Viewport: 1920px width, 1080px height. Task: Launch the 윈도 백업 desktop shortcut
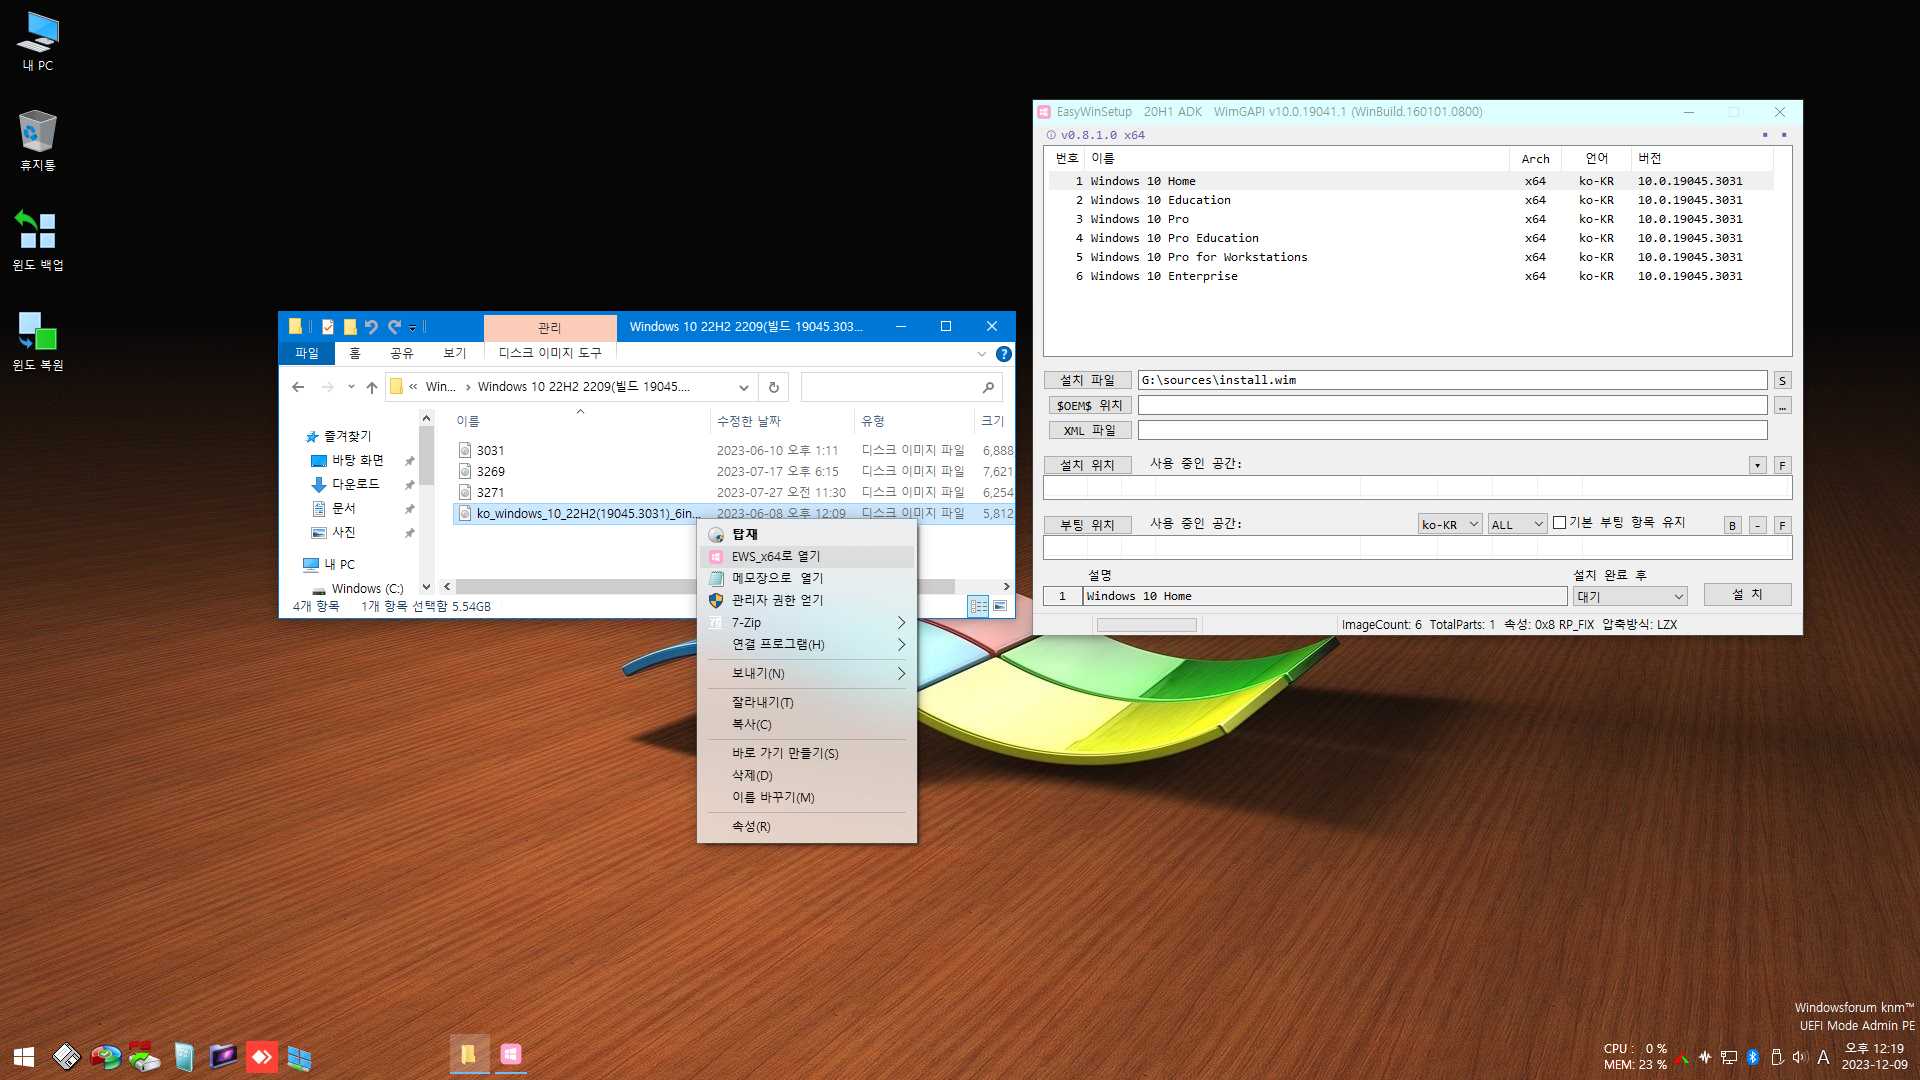38,241
